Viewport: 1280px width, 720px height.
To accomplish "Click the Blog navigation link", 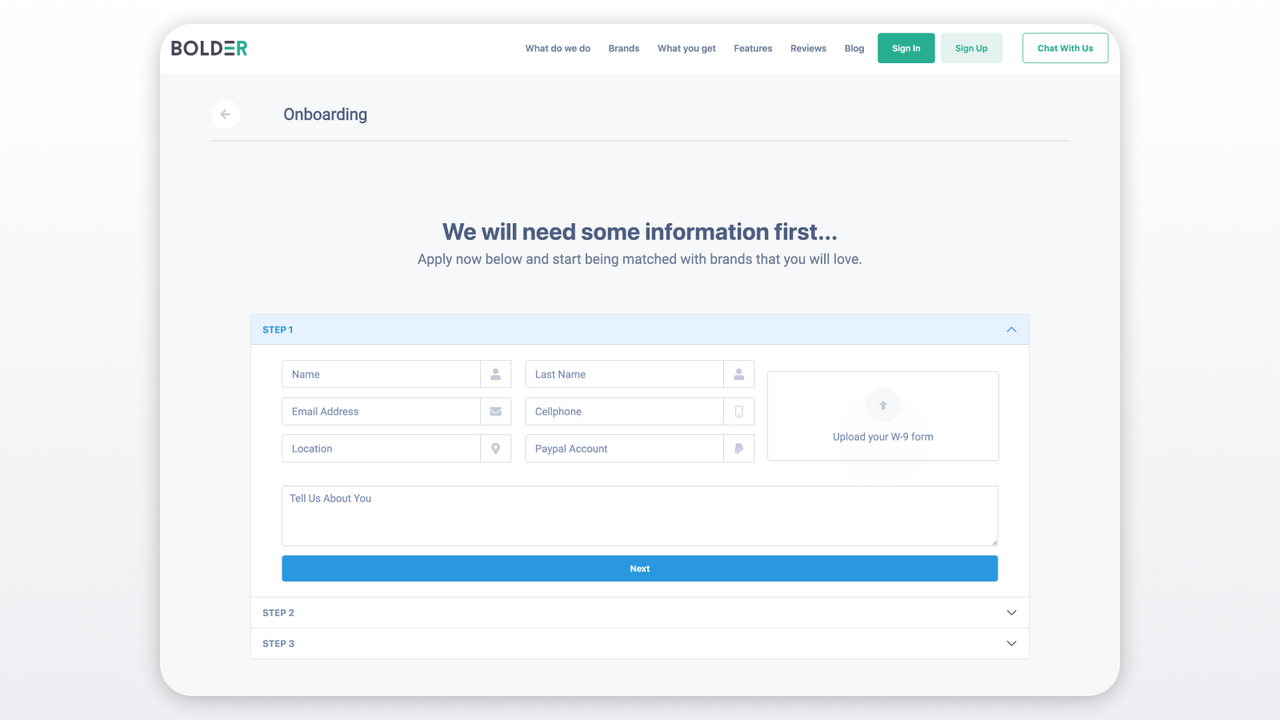I will click(854, 48).
